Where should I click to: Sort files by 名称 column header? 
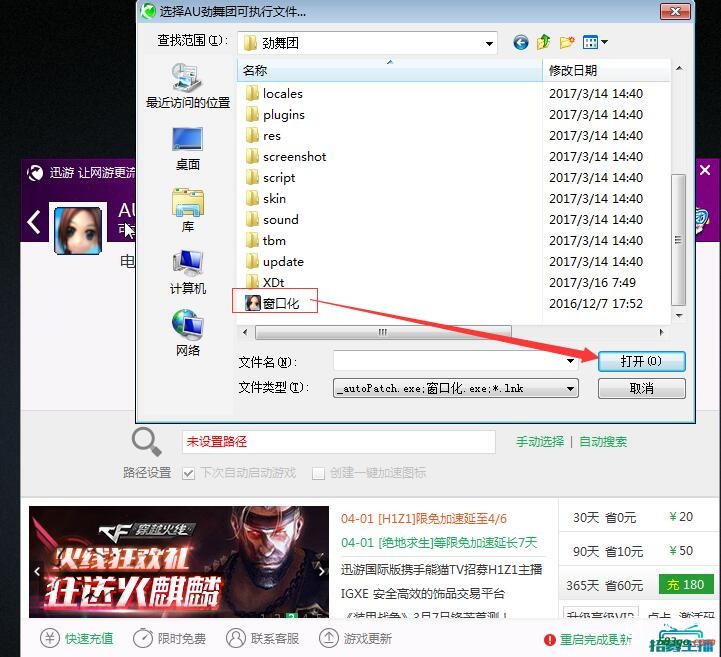(x=390, y=70)
